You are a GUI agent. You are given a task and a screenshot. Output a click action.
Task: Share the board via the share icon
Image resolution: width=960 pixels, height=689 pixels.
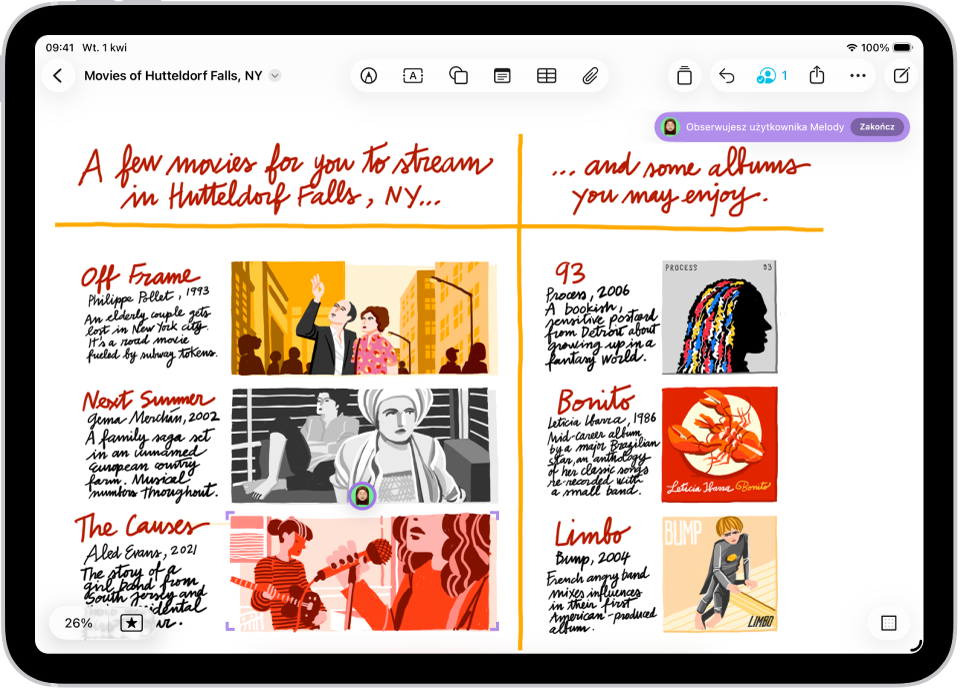point(817,75)
